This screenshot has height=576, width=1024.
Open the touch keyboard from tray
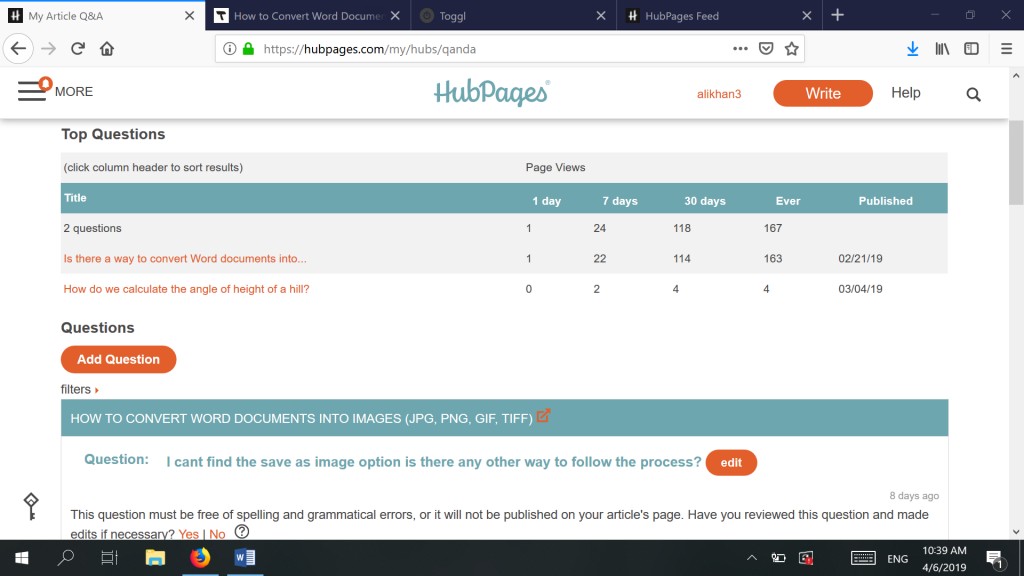(x=863, y=558)
